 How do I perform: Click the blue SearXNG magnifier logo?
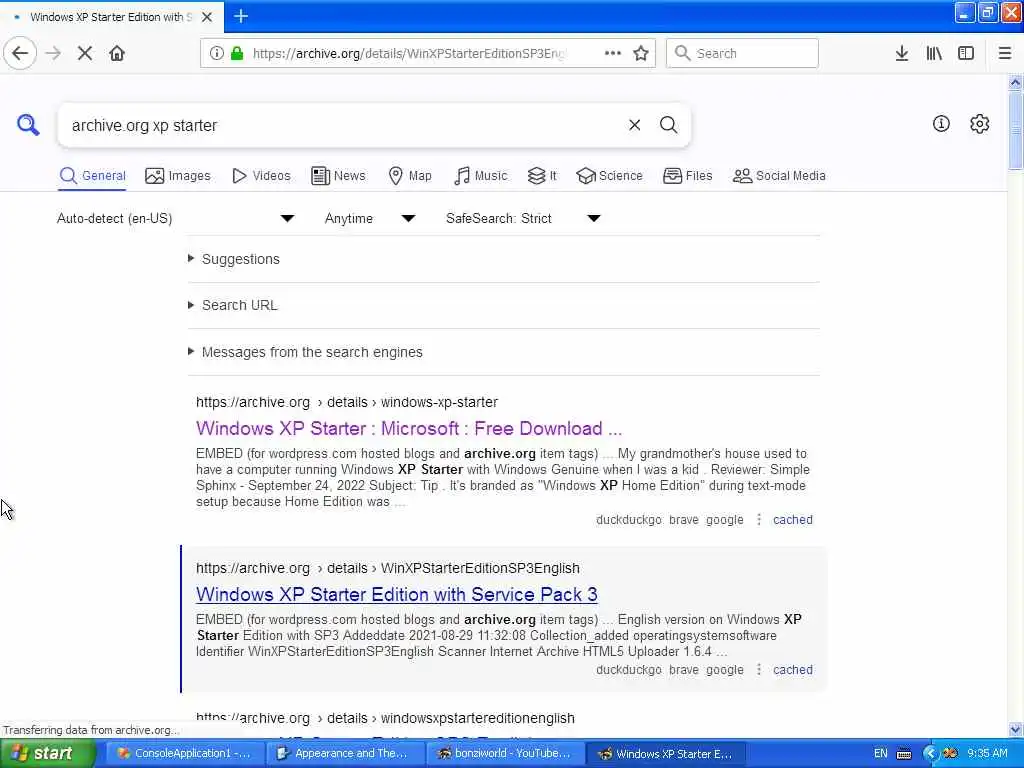tap(28, 124)
